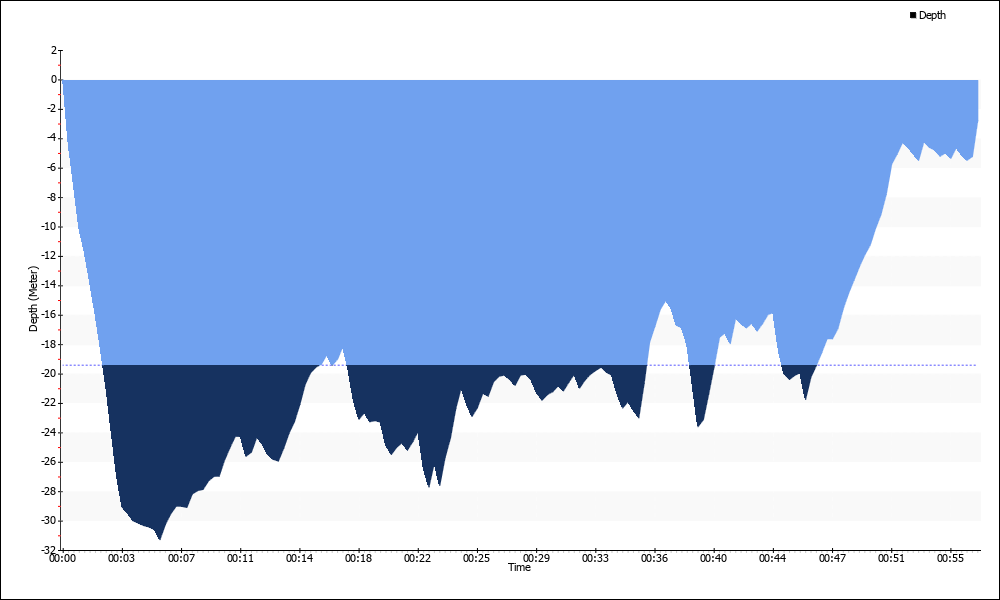This screenshot has width=1000, height=600.
Task: Click the 00:07 time axis label
Action: [x=181, y=559]
